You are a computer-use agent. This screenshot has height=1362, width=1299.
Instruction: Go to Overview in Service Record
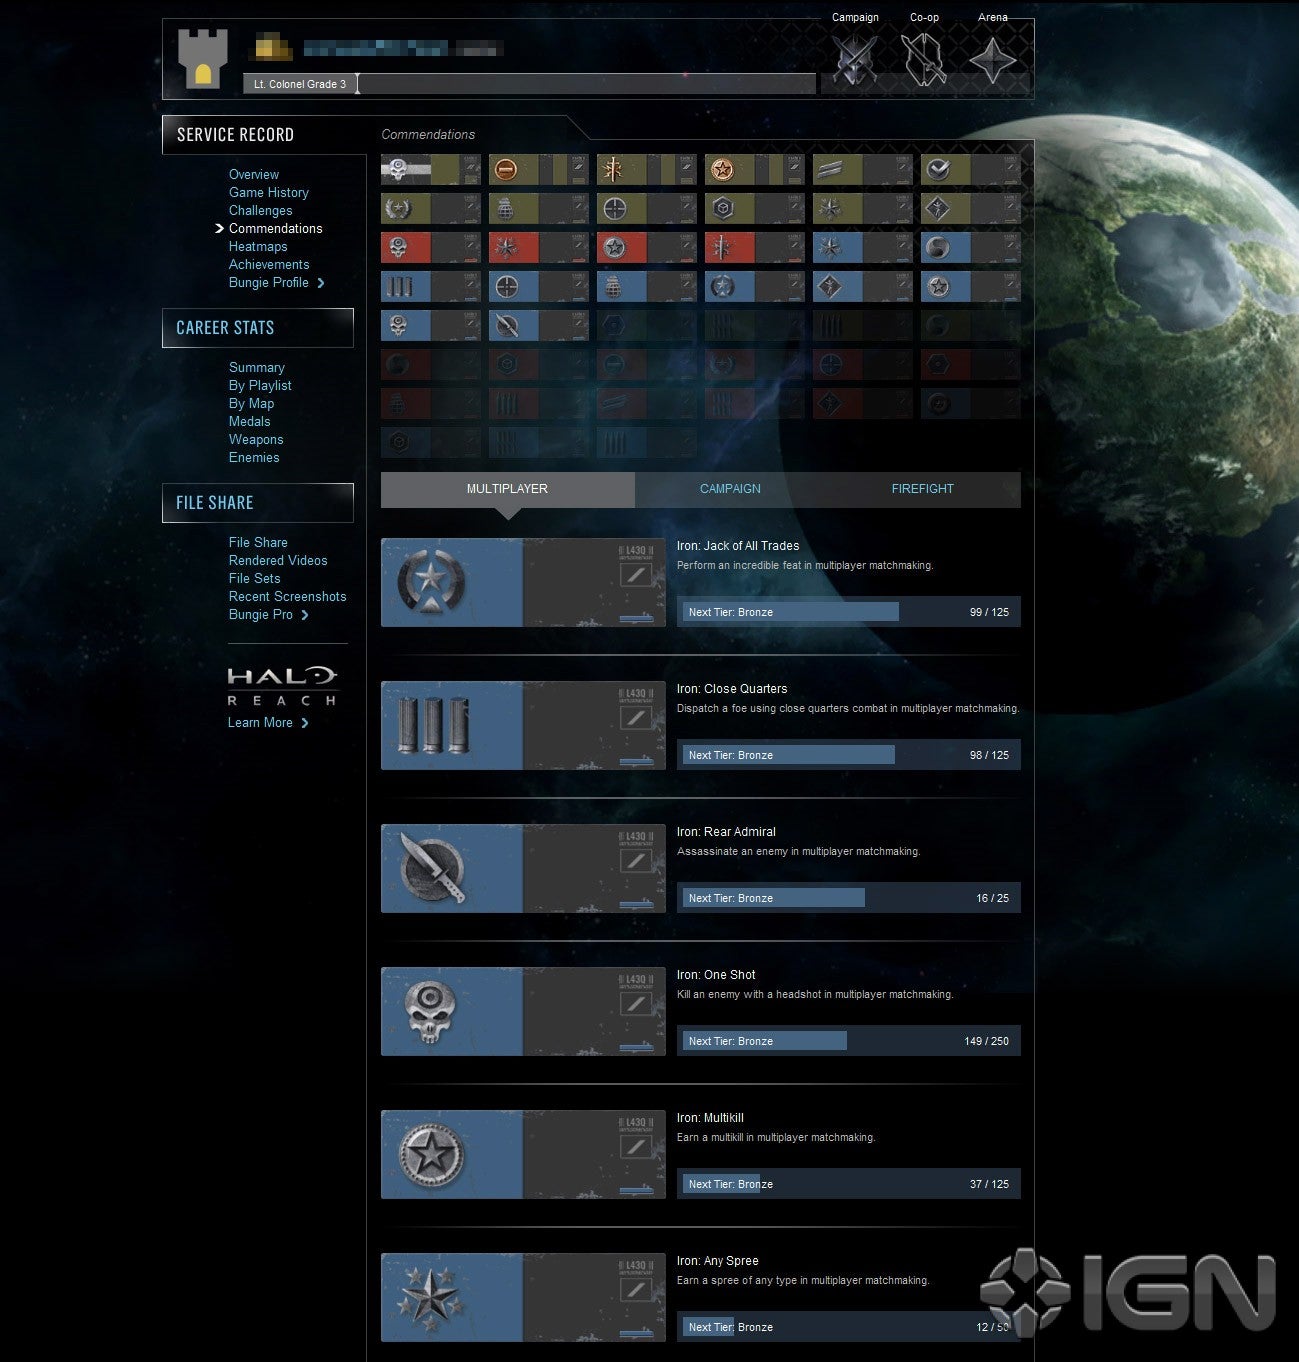[254, 175]
